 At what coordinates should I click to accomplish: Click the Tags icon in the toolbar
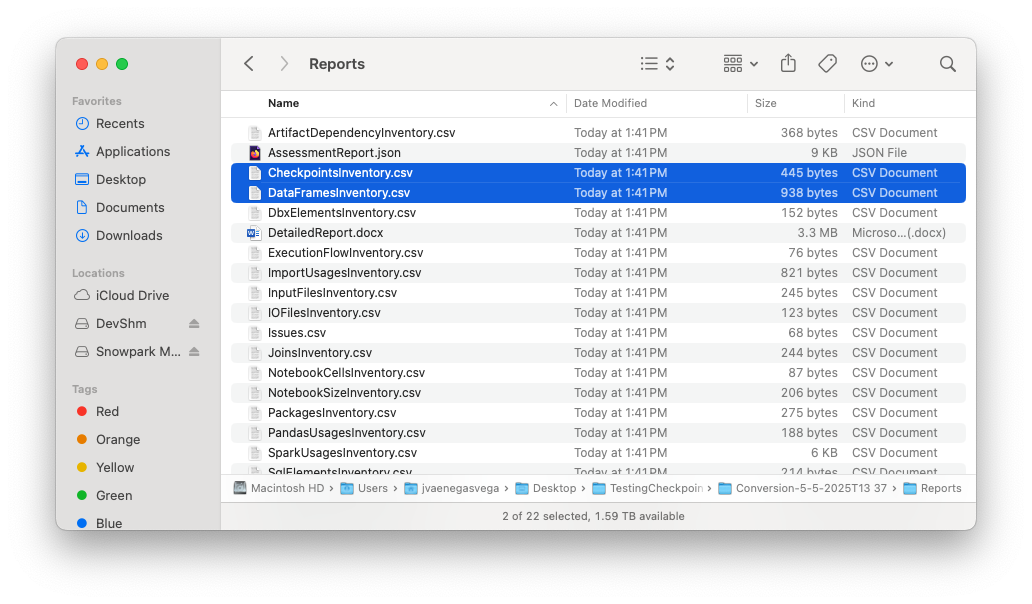click(x=827, y=63)
